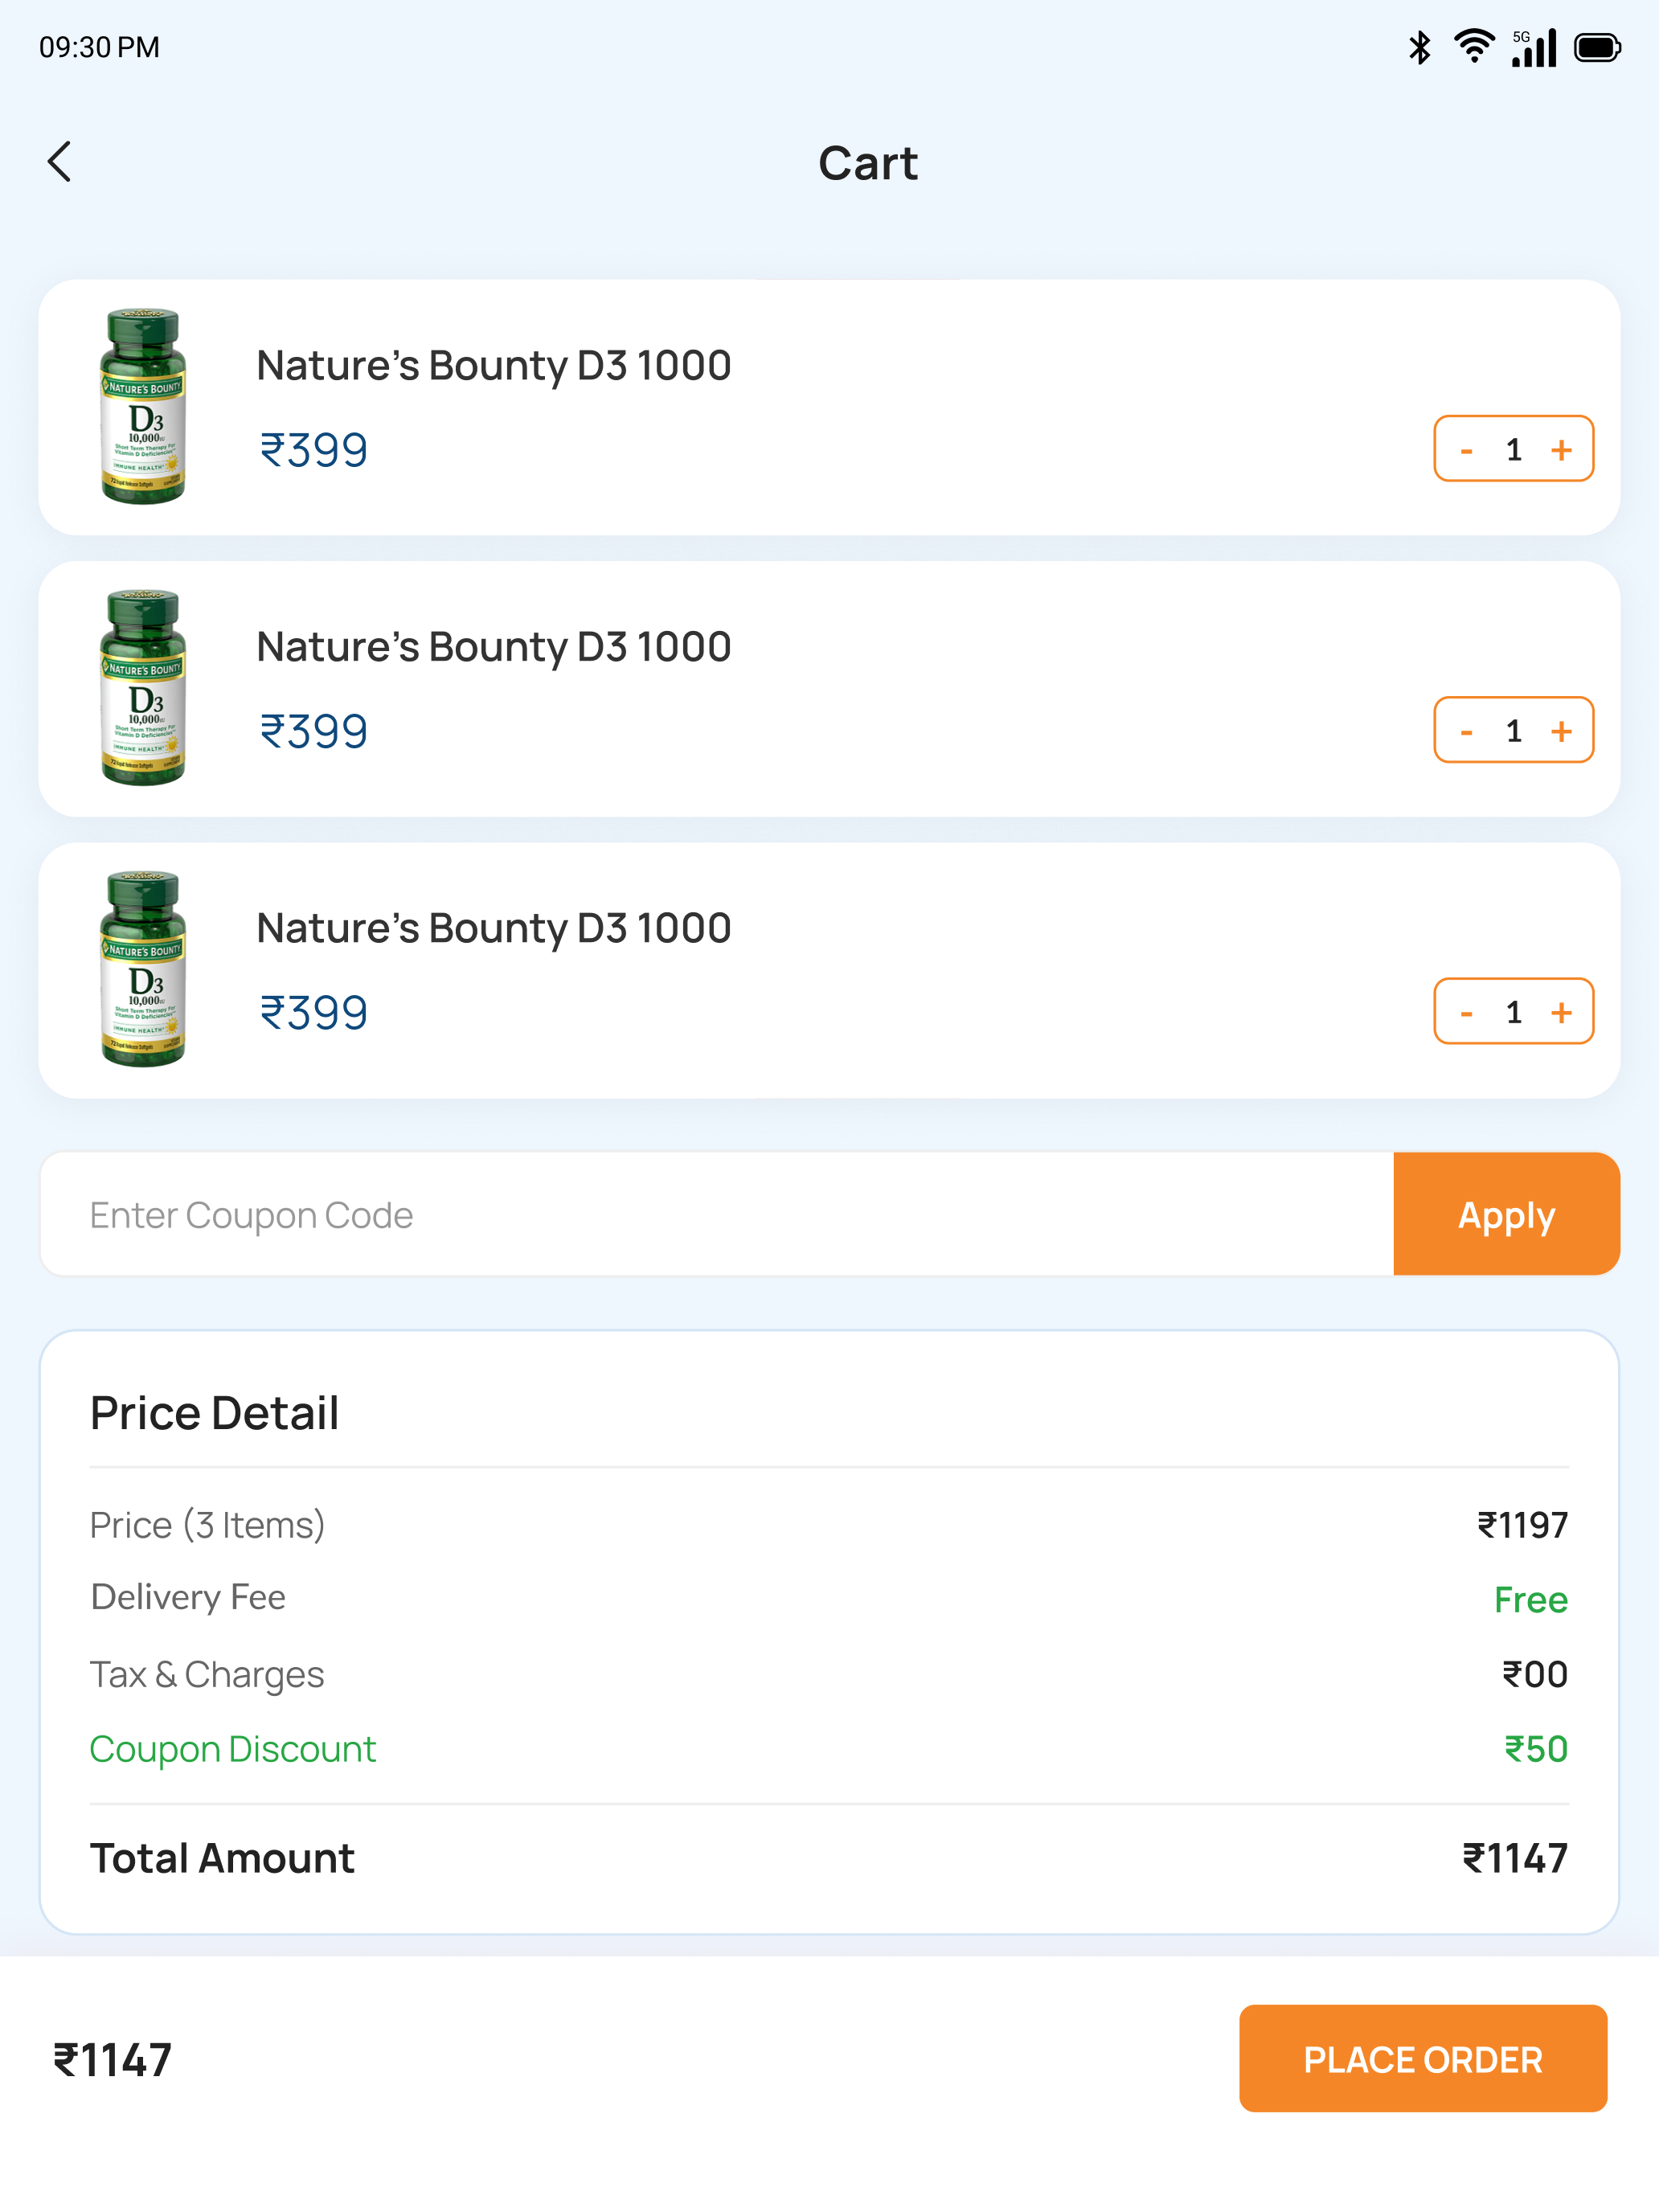1659x2212 pixels.
Task: Open third Nature's Bounty bottle image
Action: pyautogui.click(x=144, y=969)
